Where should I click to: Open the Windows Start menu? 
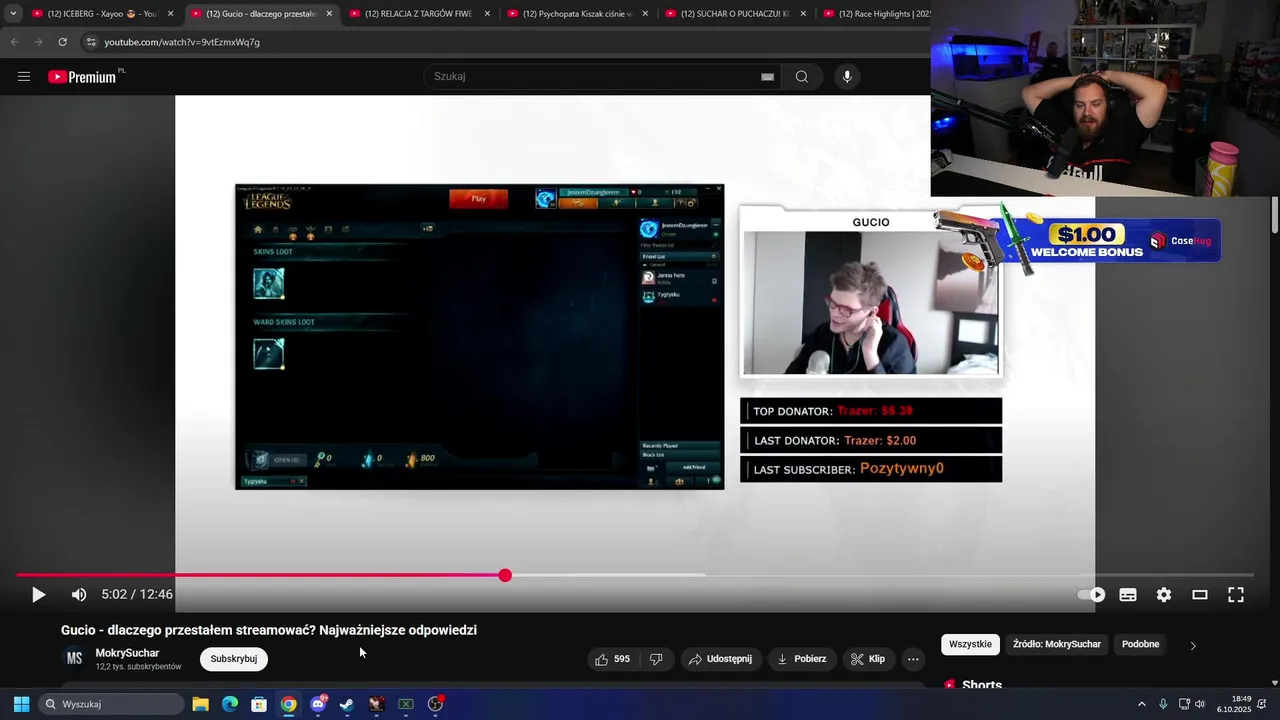[21, 704]
